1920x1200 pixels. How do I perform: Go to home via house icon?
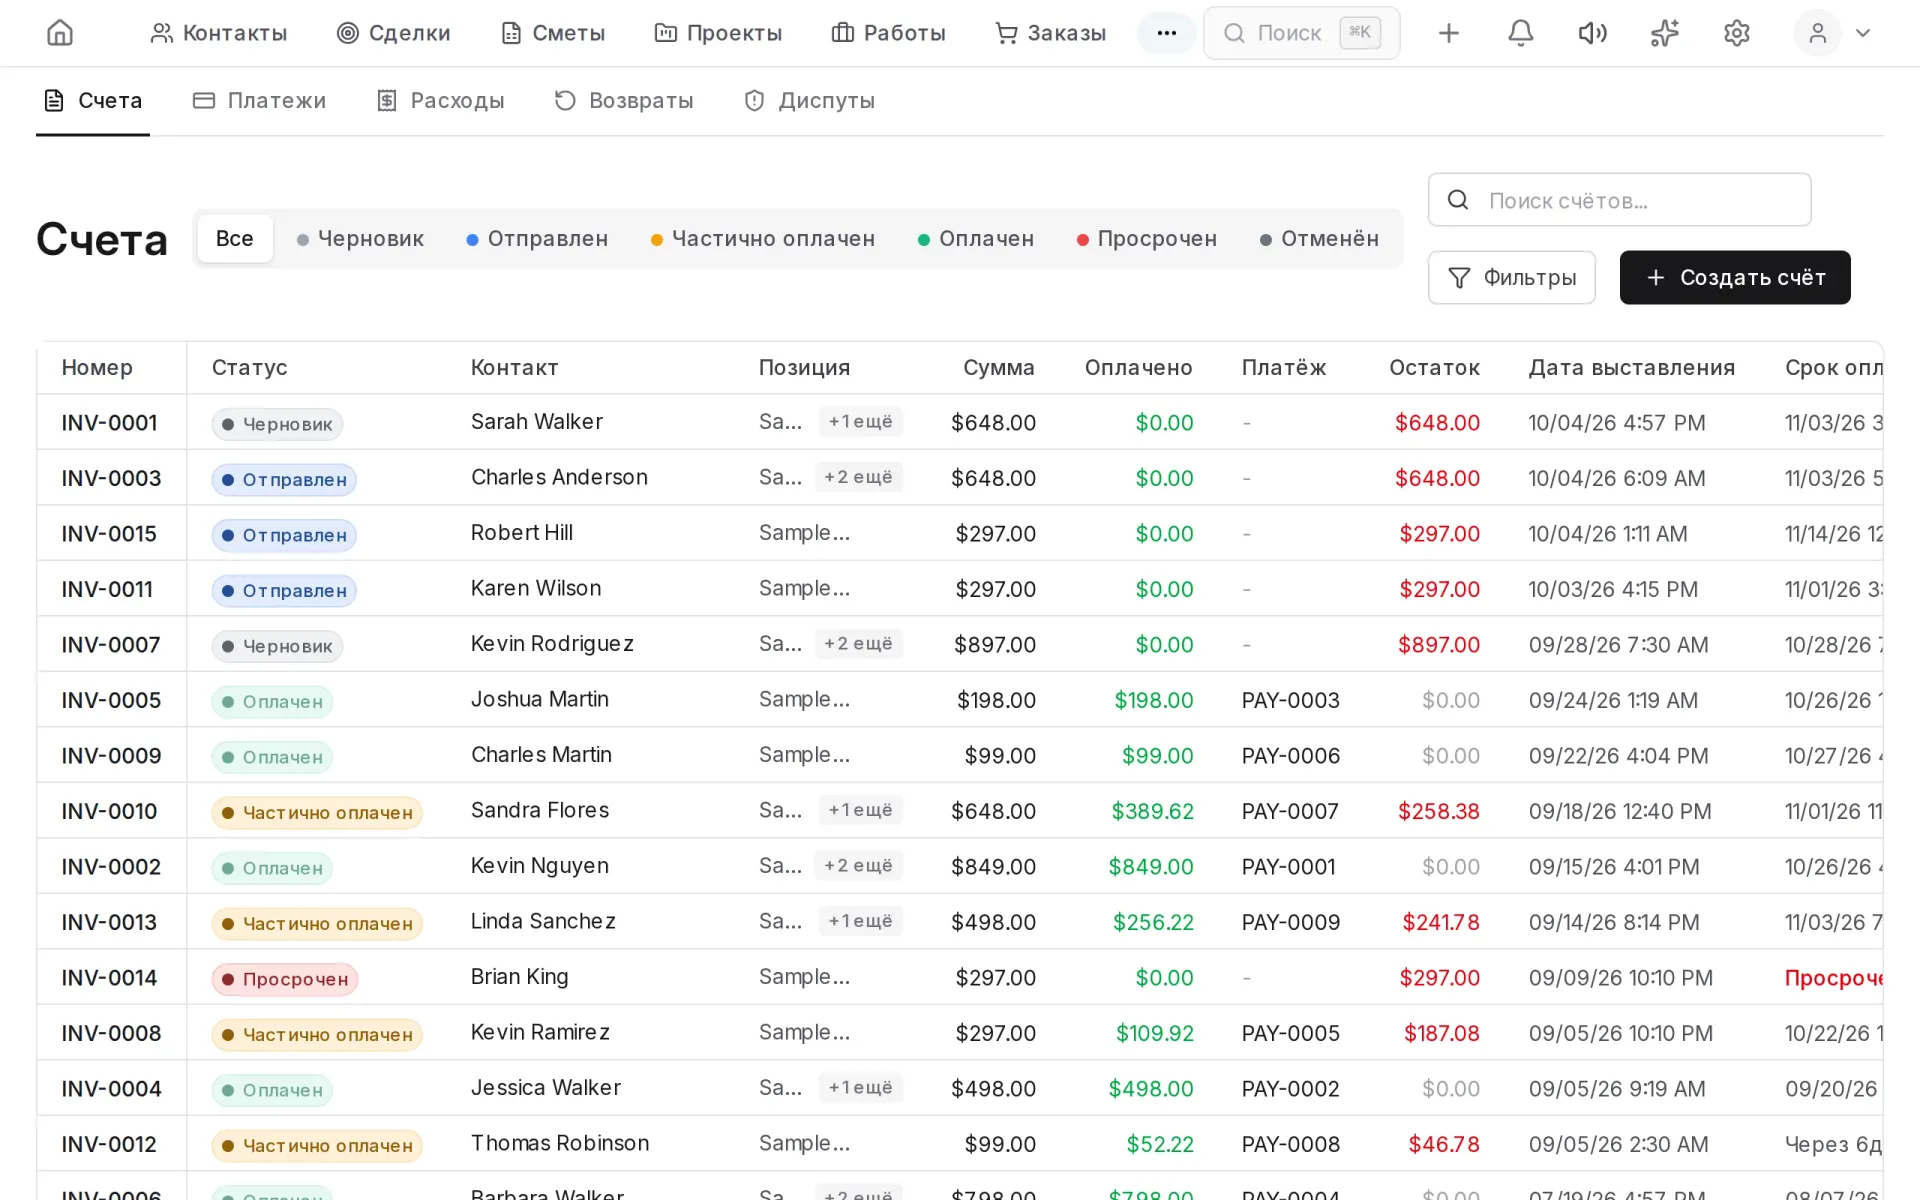pyautogui.click(x=60, y=33)
